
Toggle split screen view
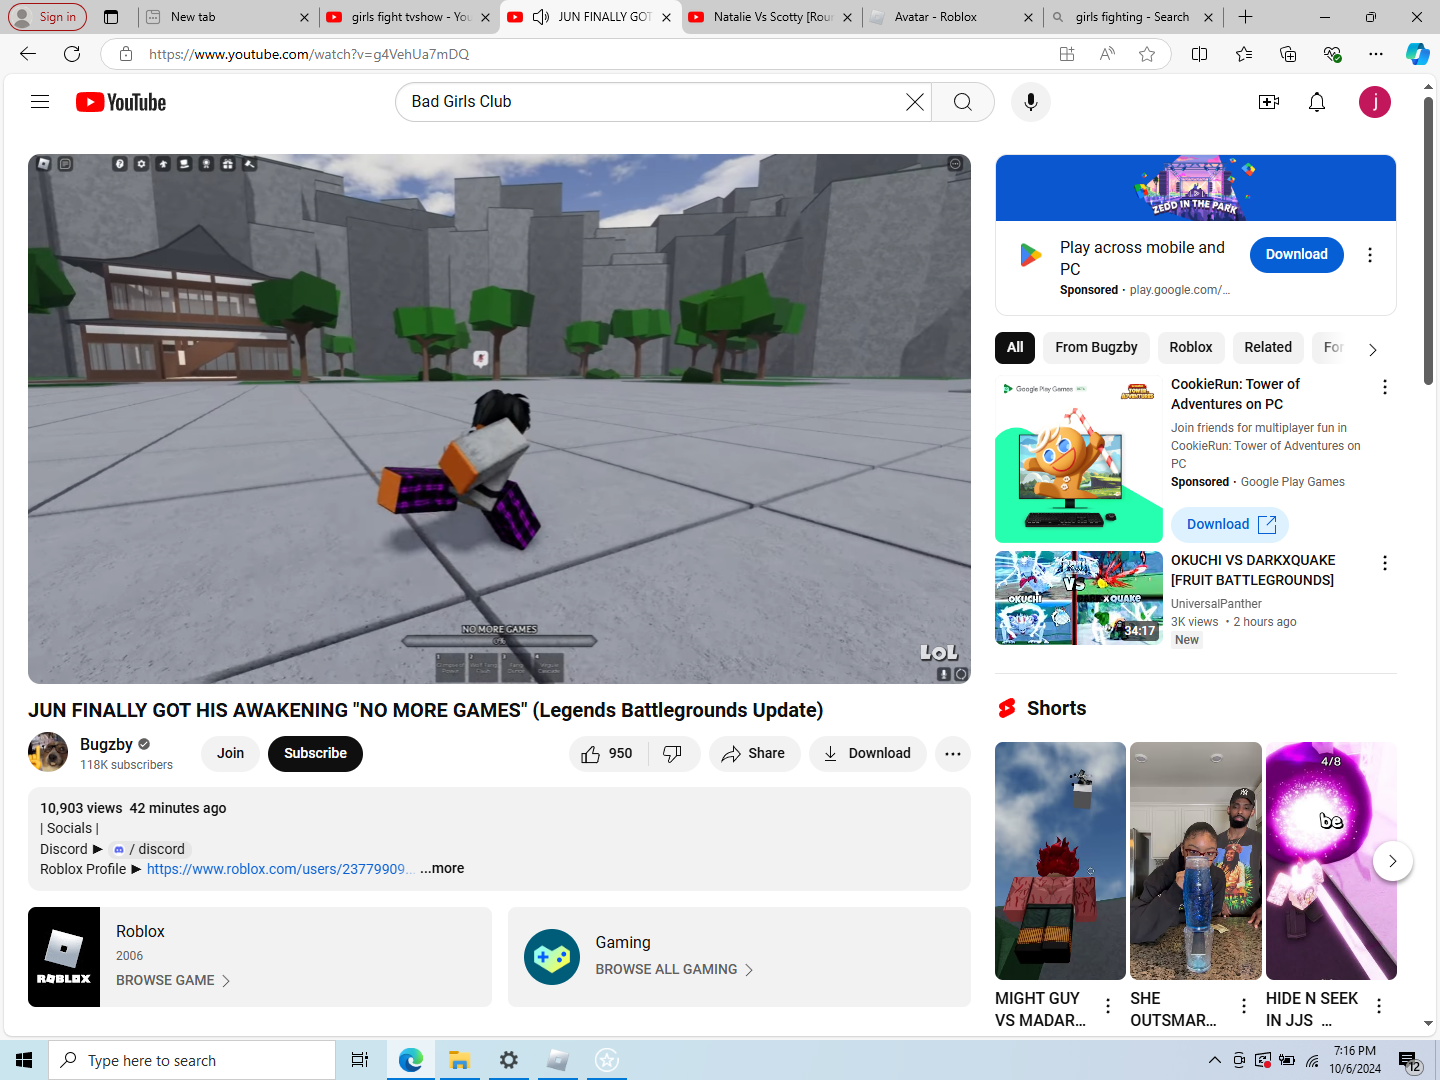pyautogui.click(x=1200, y=54)
